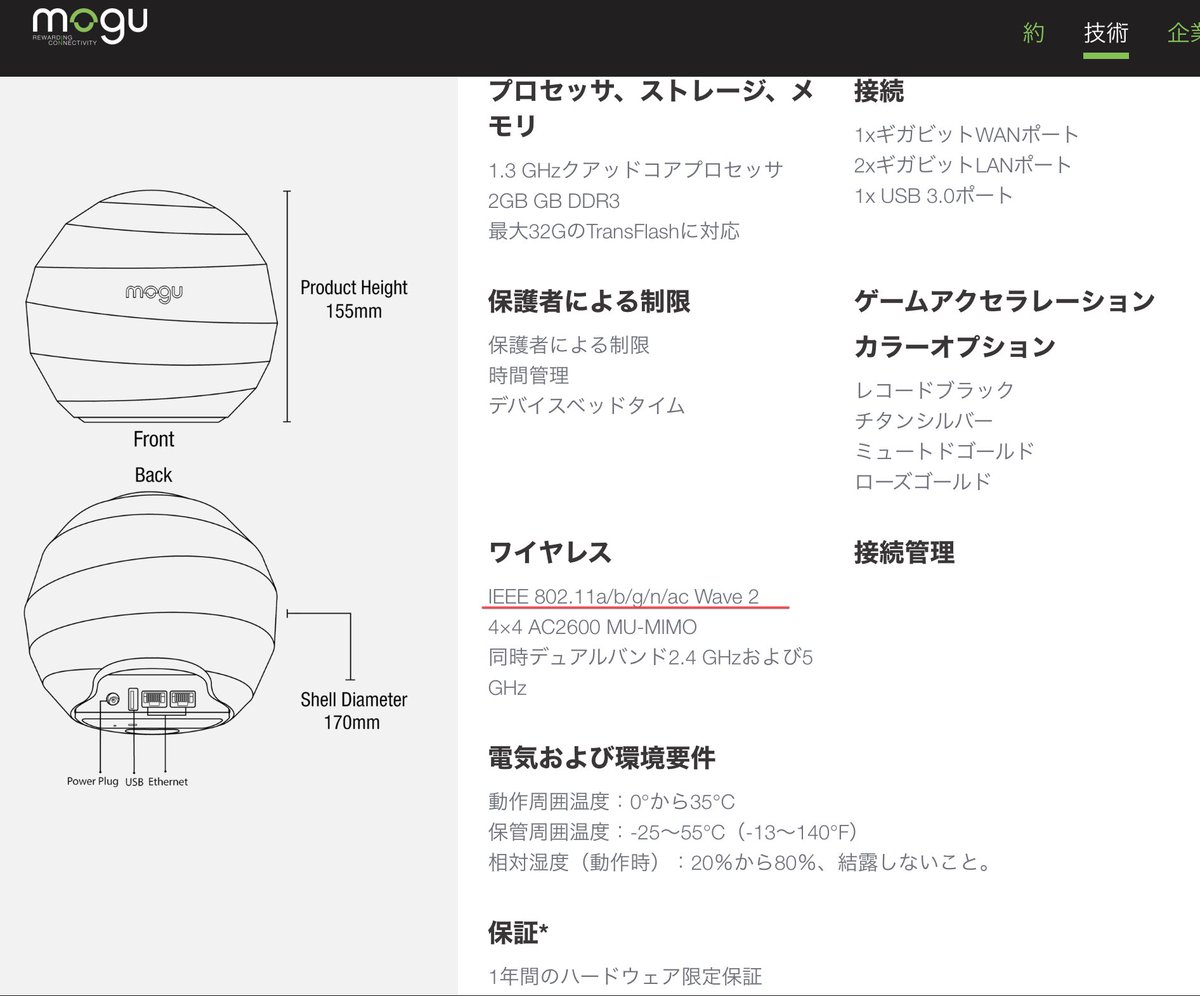Click the green underline under 技術

click(x=1106, y=56)
